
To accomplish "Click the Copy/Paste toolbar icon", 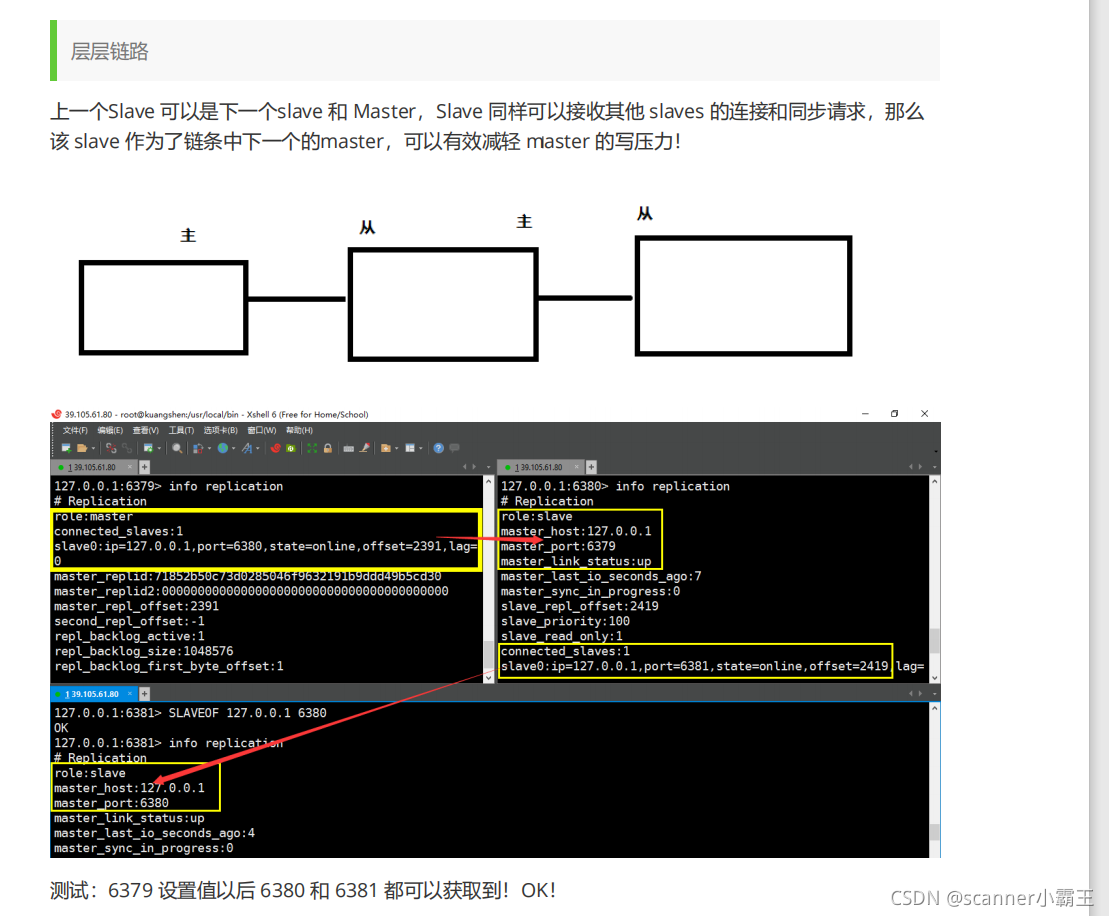I will coord(198,448).
